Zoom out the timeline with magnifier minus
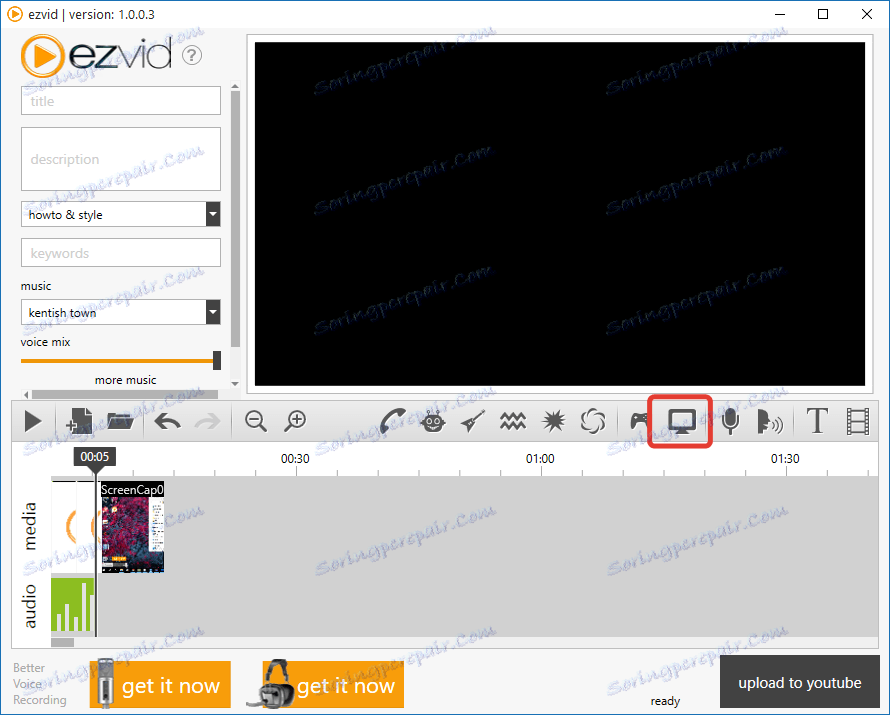 pos(255,422)
